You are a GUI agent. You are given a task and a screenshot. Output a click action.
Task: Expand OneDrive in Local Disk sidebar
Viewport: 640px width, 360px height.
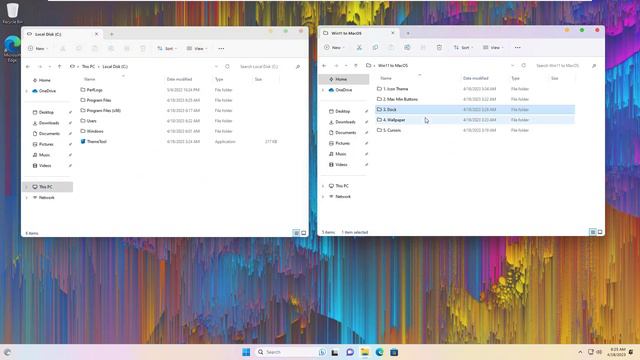pyautogui.click(x=27, y=91)
